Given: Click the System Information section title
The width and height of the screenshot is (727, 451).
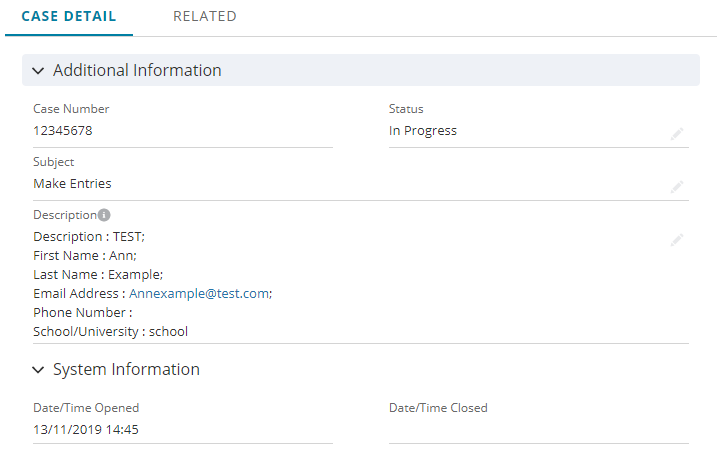Looking at the screenshot, I should (126, 370).
